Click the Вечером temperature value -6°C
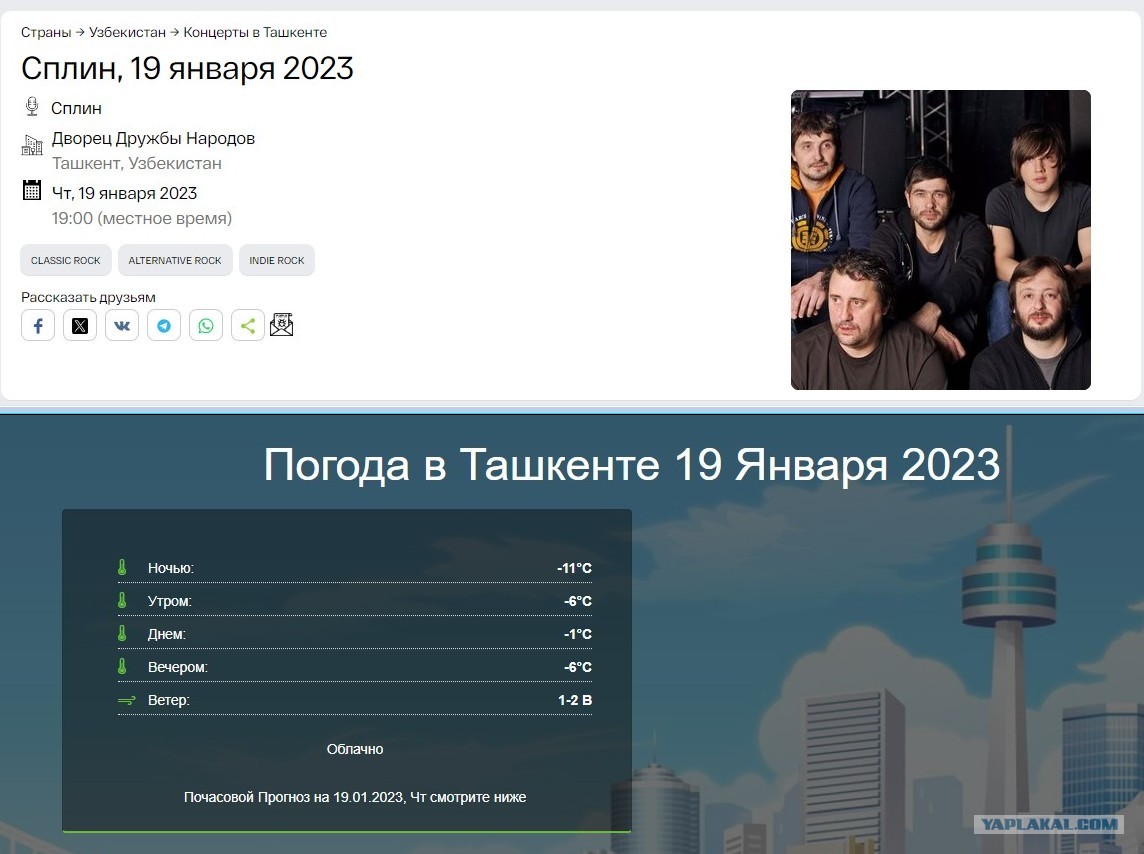The height and width of the screenshot is (854, 1144). pos(578,667)
